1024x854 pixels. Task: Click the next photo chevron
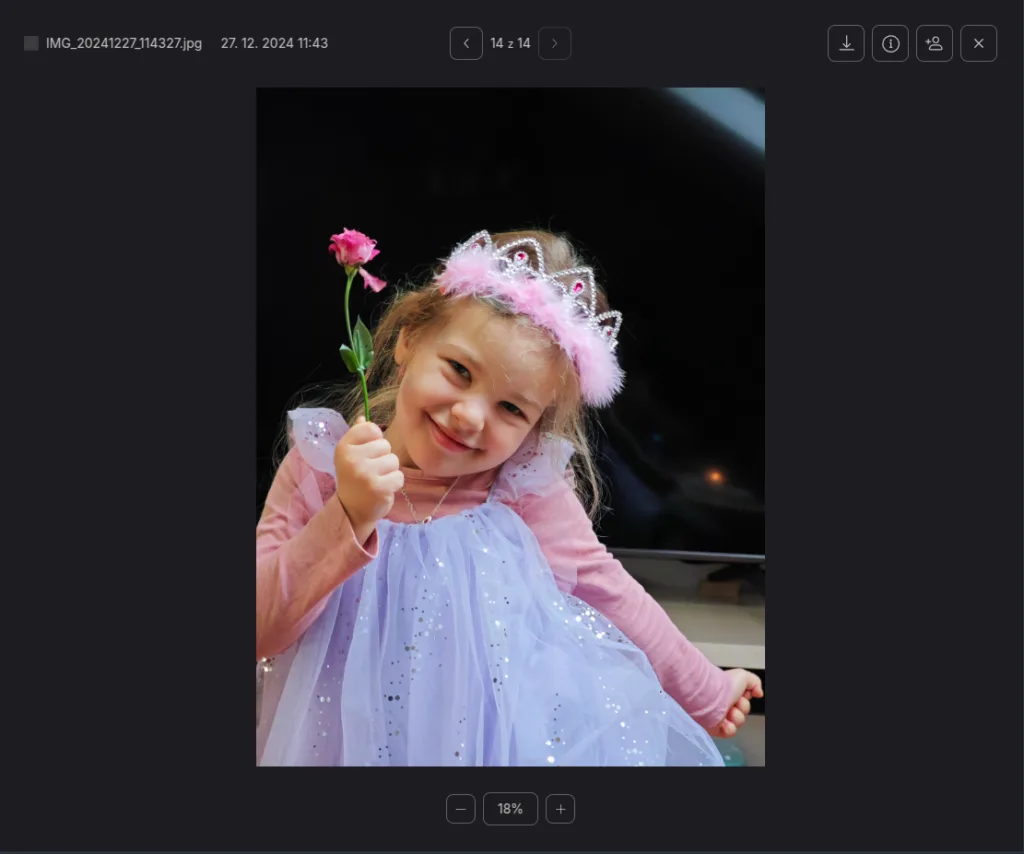pos(555,43)
